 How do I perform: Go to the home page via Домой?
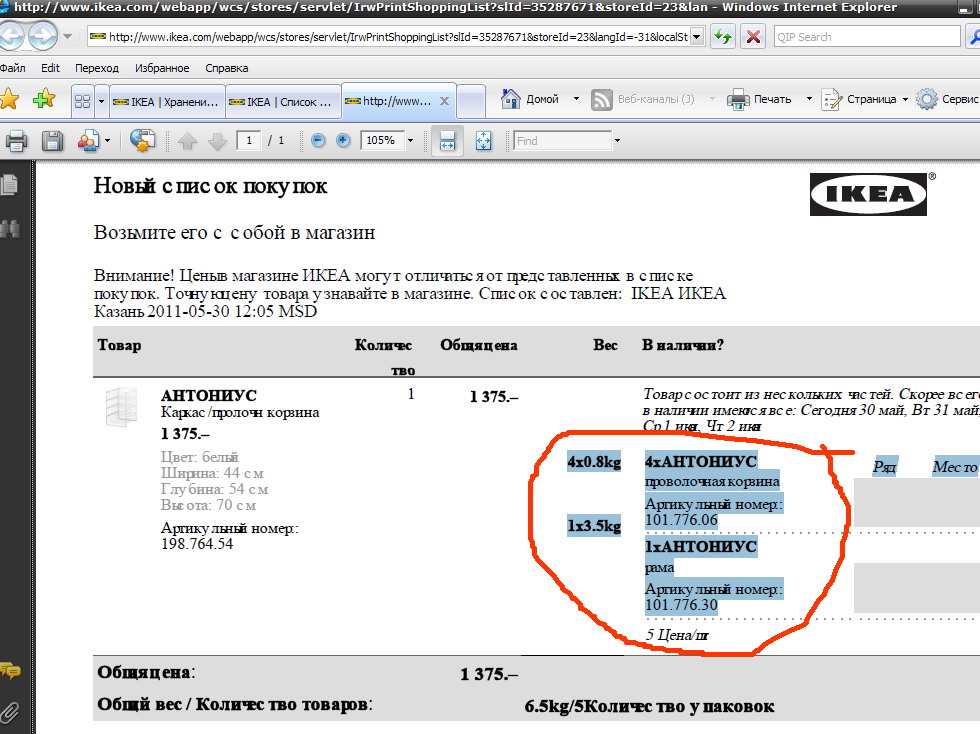click(x=530, y=99)
